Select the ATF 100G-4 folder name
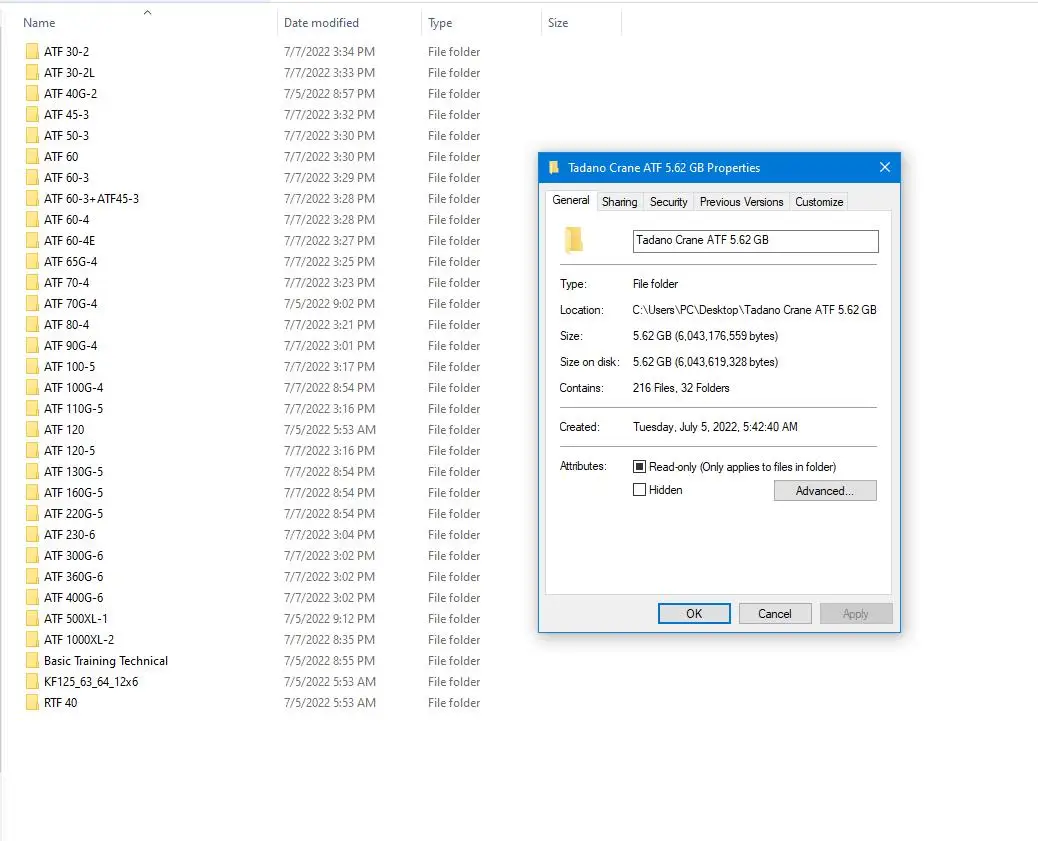1038x841 pixels. pos(73,387)
